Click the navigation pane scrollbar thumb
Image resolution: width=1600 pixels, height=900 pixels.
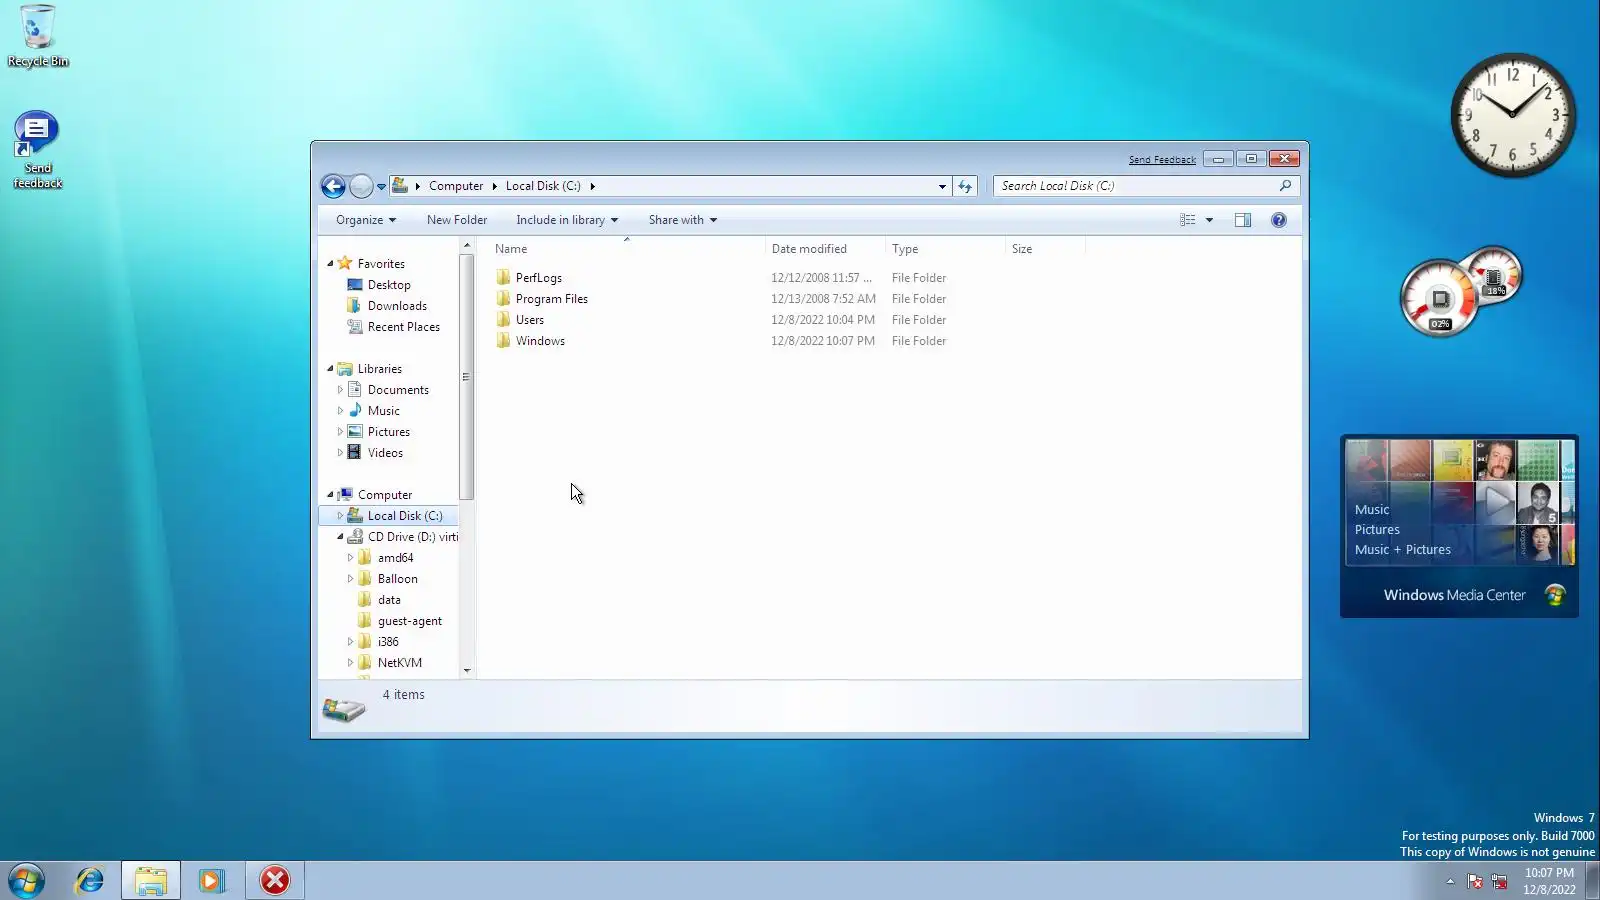(466, 377)
